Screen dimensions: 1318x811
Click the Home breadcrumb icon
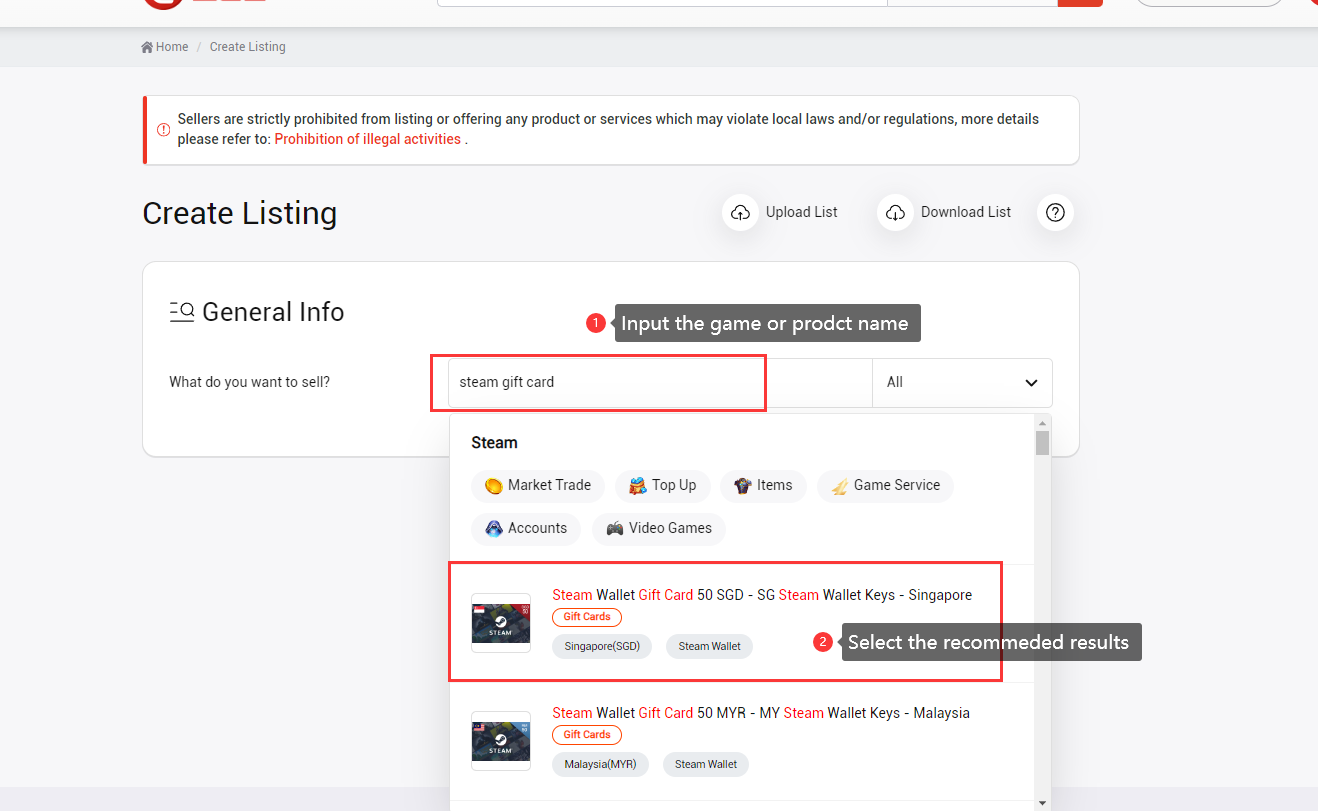tap(147, 47)
